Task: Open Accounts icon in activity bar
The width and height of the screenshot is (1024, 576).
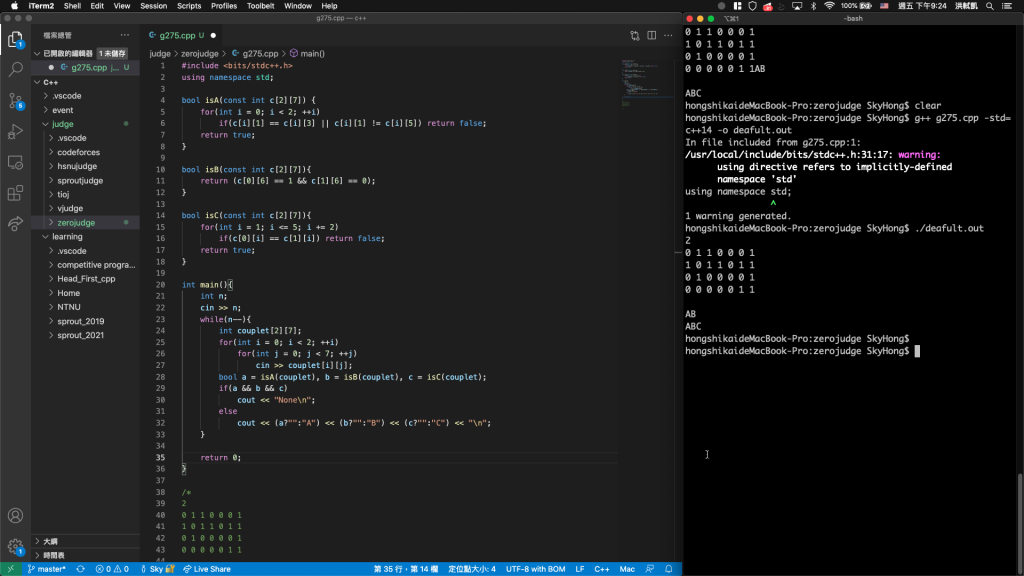Action: pyautogui.click(x=15, y=516)
